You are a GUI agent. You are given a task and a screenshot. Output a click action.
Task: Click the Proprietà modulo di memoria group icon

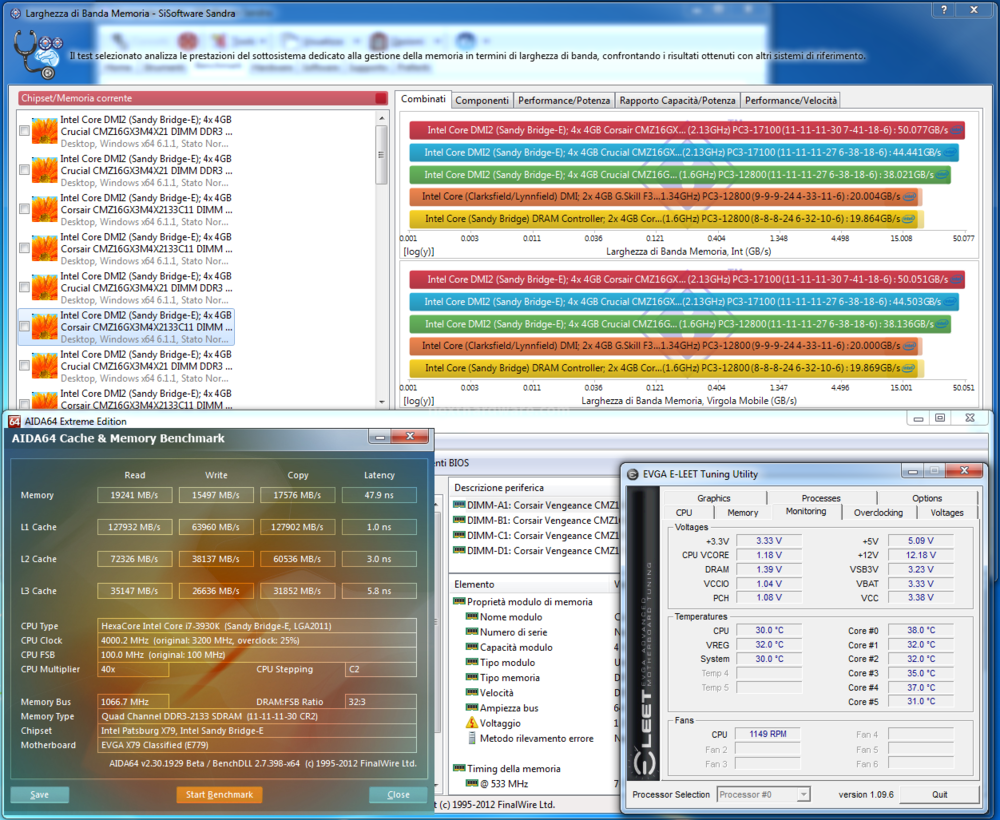click(459, 601)
